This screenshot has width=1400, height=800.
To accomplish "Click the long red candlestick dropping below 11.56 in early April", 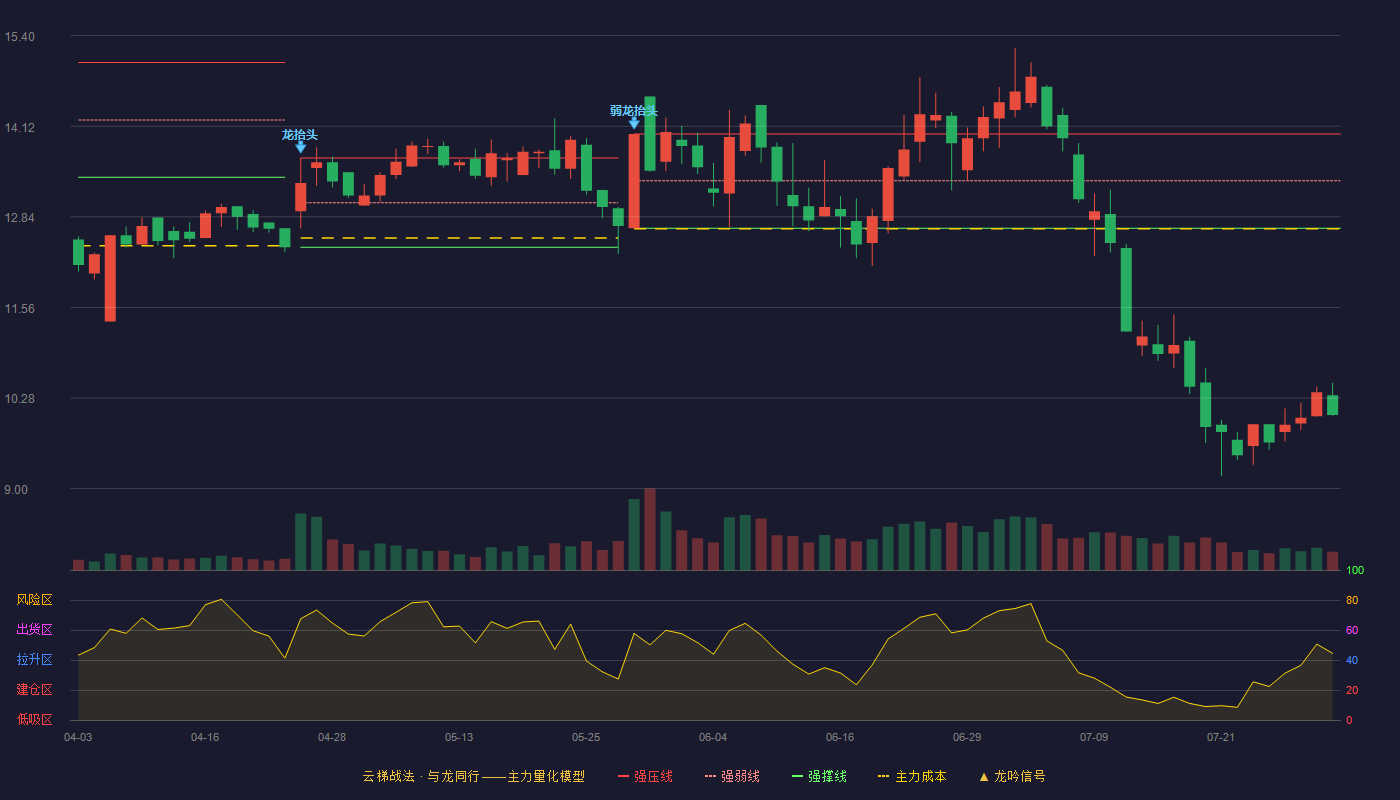I will pyautogui.click(x=110, y=278).
